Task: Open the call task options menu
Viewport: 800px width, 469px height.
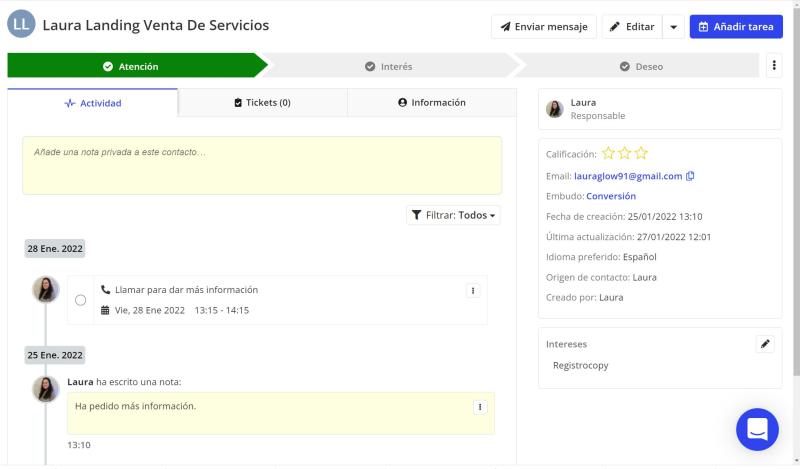Action: click(x=473, y=290)
